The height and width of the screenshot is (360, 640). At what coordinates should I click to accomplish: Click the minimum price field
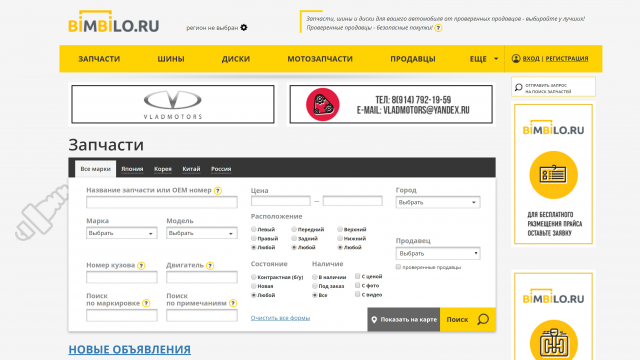(x=281, y=201)
